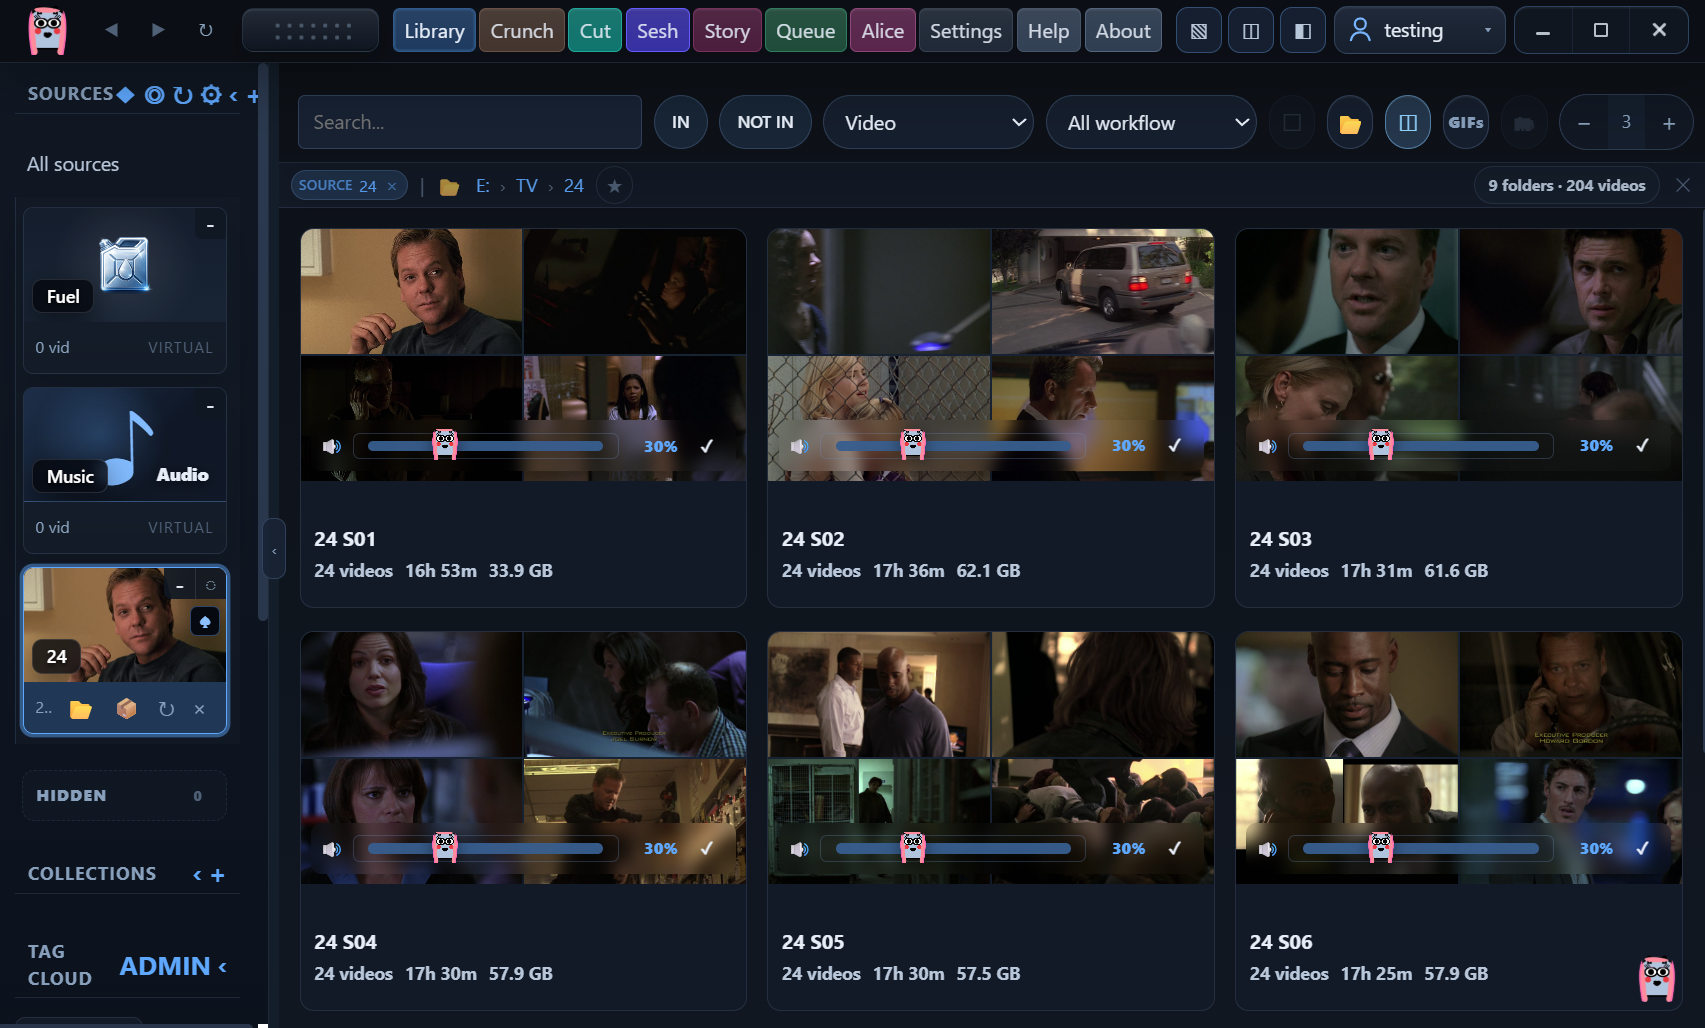Click the 24 S01 slider track
Screen dimensions: 1705x1028
click(486, 446)
